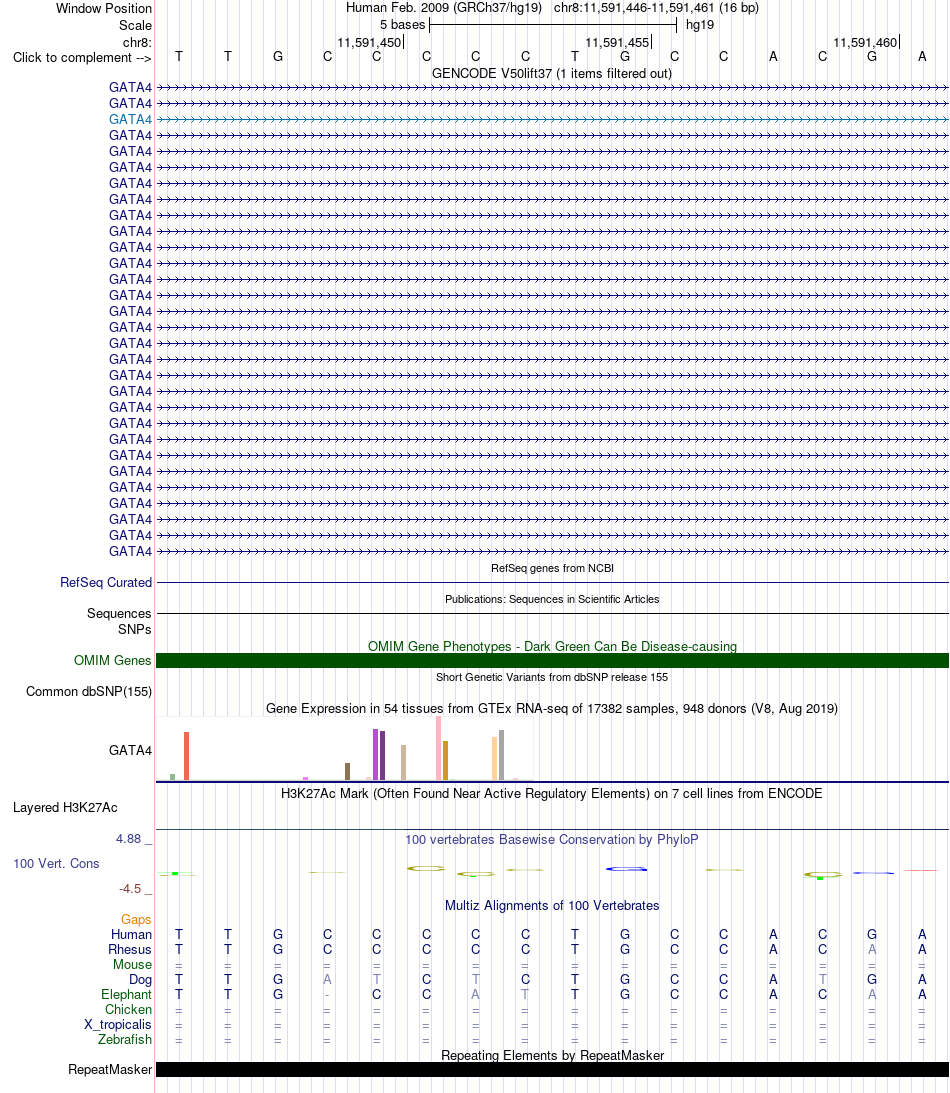Click the 'chr8:' ruler label
Viewport: 950px width, 1093px height.
(x=137, y=43)
